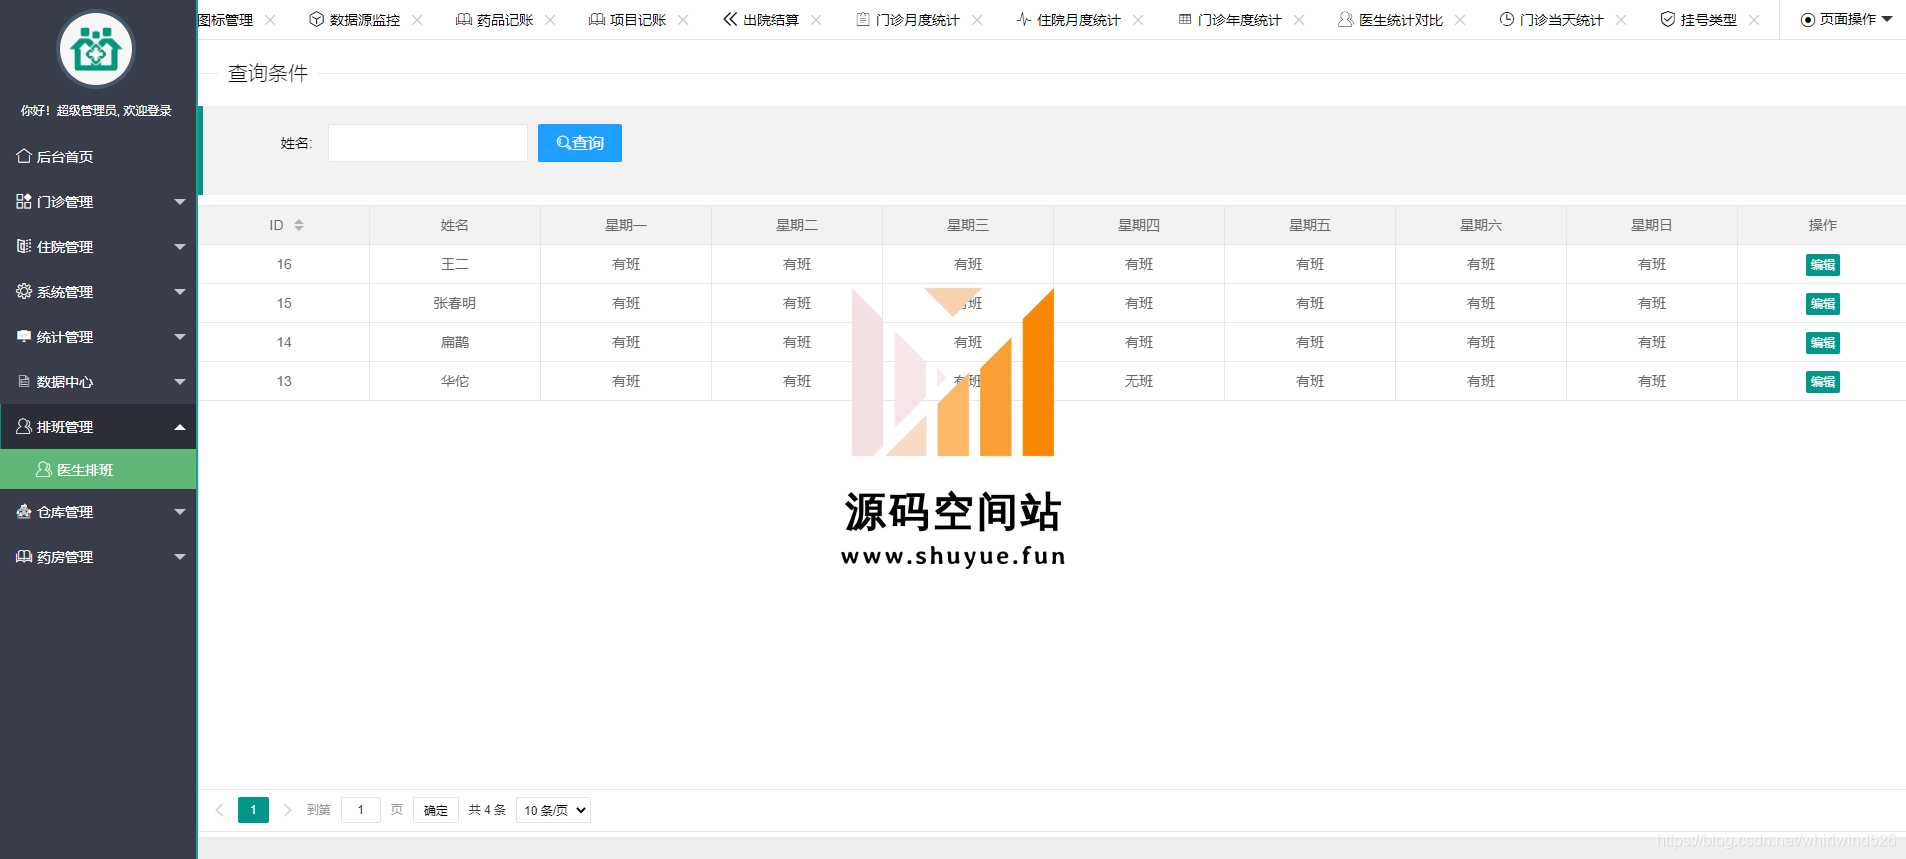
Task: Switch to the 门诊当天统计 tab
Action: click(x=1561, y=20)
